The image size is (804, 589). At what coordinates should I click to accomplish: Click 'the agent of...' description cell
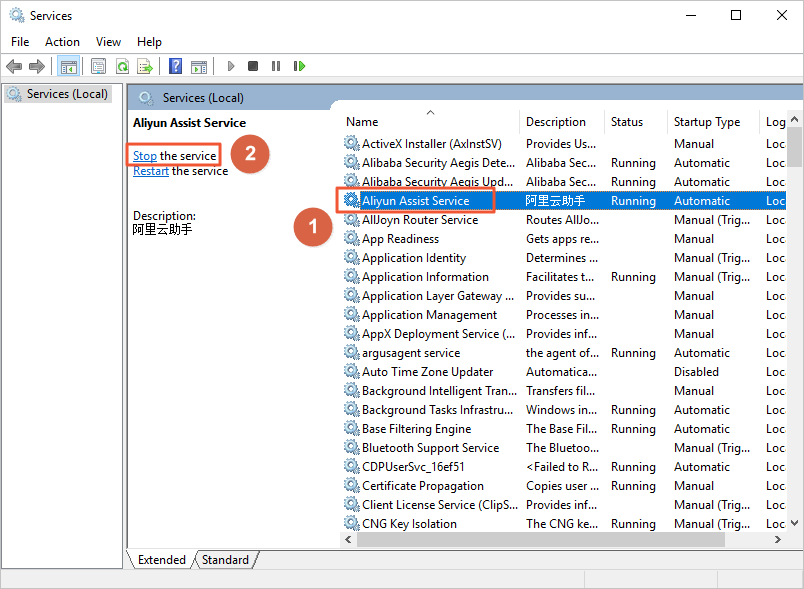click(x=562, y=353)
